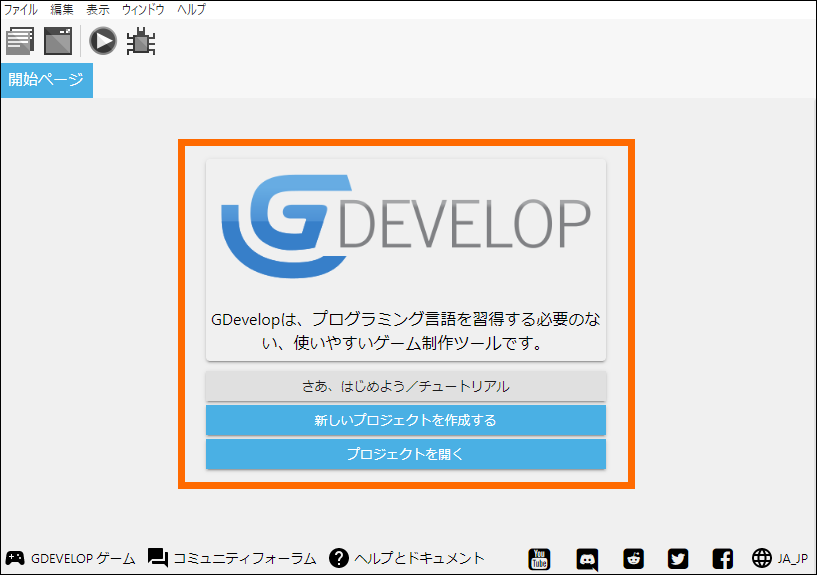The height and width of the screenshot is (575, 817).
Task: Open the Discord icon link
Action: pyautogui.click(x=587, y=560)
